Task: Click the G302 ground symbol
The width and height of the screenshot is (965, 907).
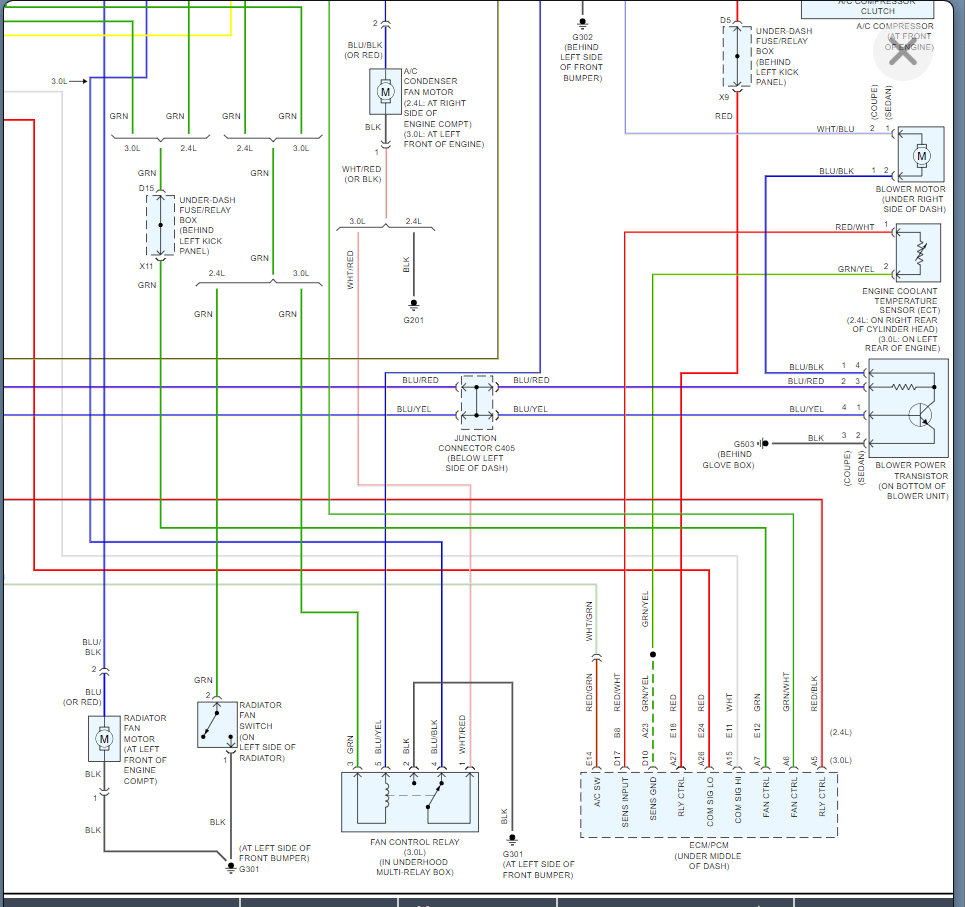Action: point(582,23)
